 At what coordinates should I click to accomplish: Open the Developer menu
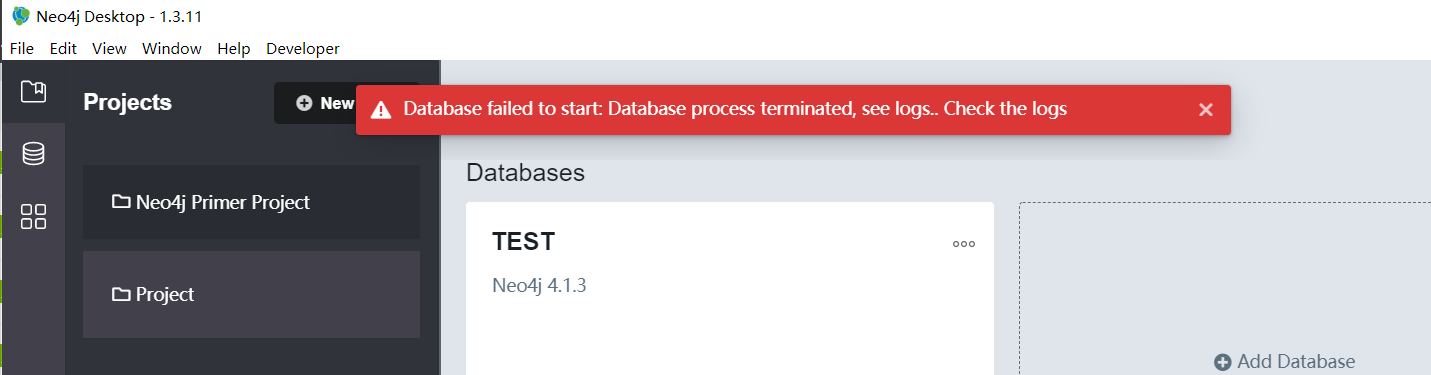[303, 48]
